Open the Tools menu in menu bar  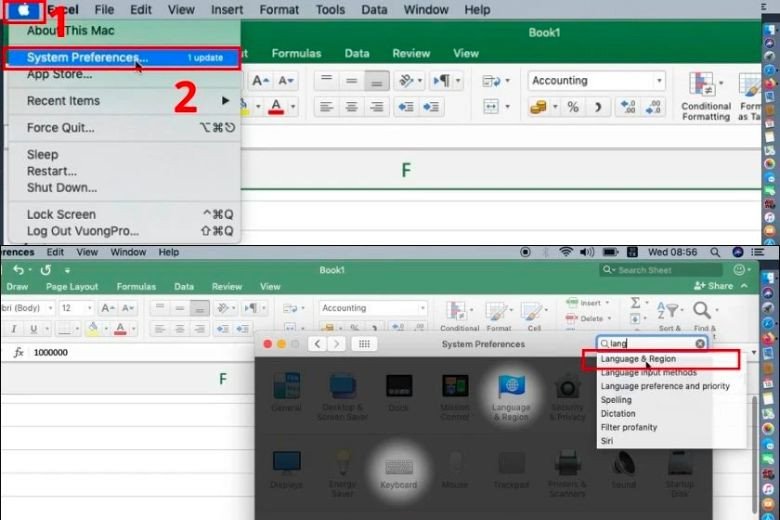click(330, 10)
